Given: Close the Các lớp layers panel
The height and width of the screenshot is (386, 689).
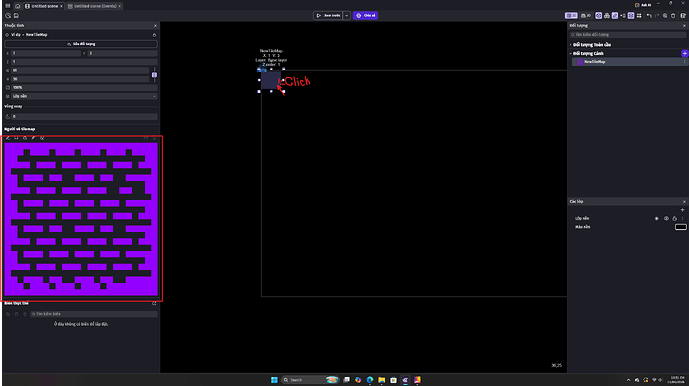Looking at the screenshot, I should pyautogui.click(x=684, y=201).
